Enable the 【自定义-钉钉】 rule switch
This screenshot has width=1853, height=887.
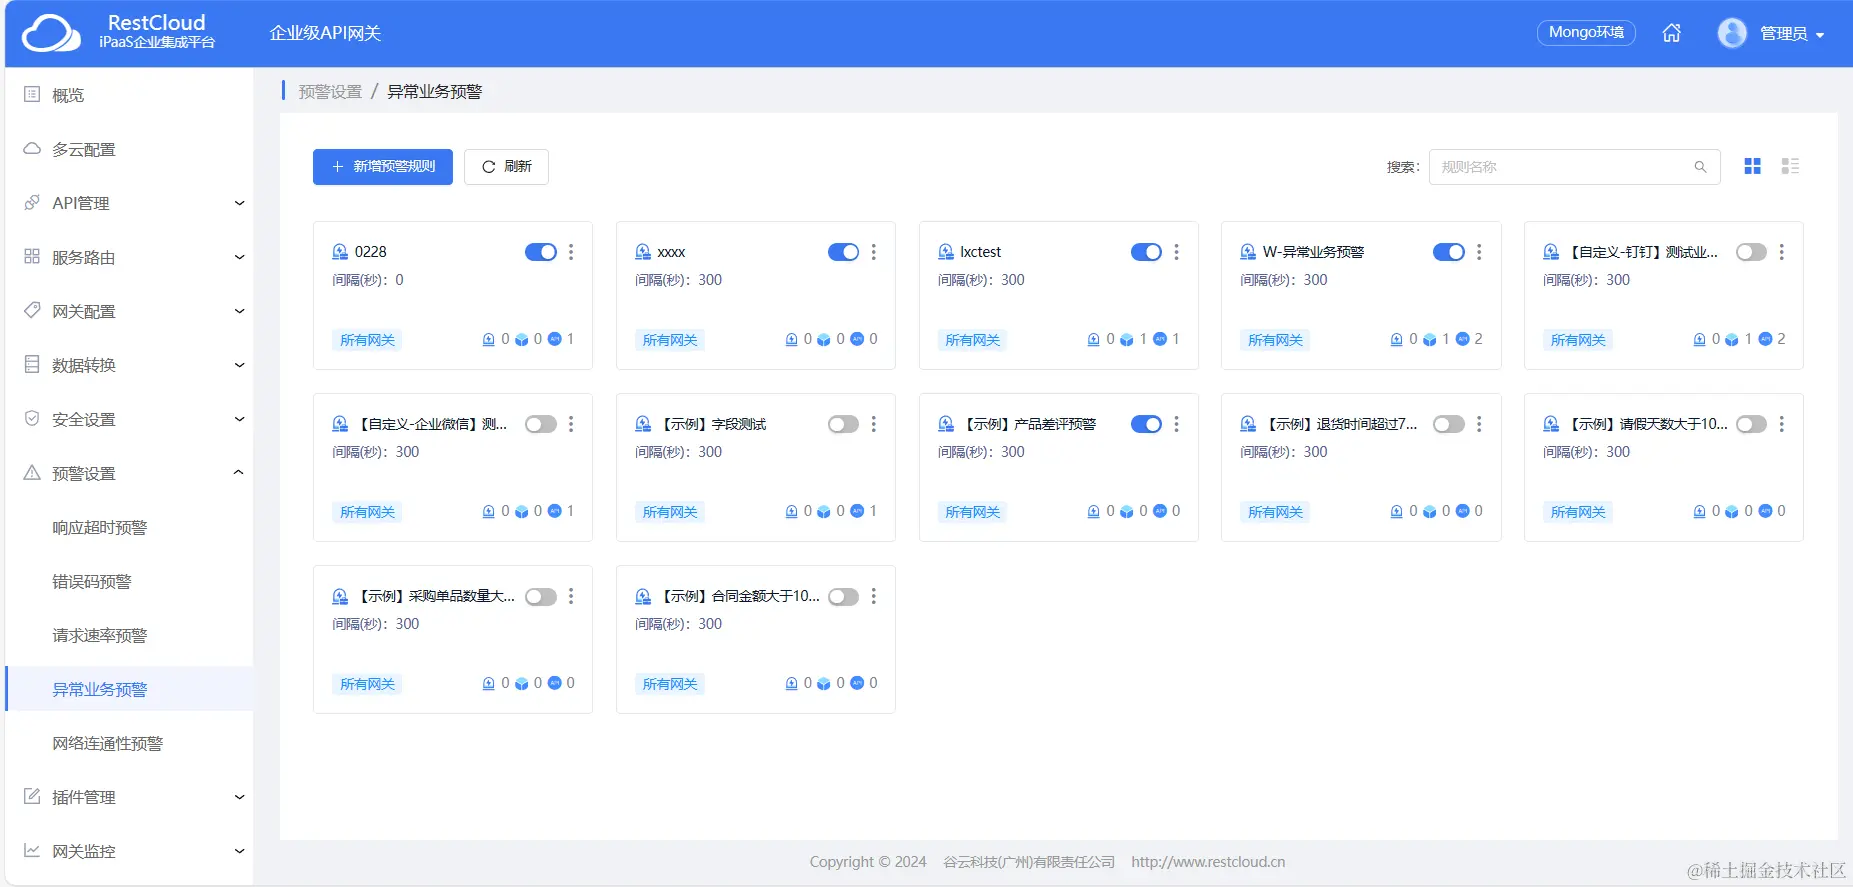(x=1752, y=252)
